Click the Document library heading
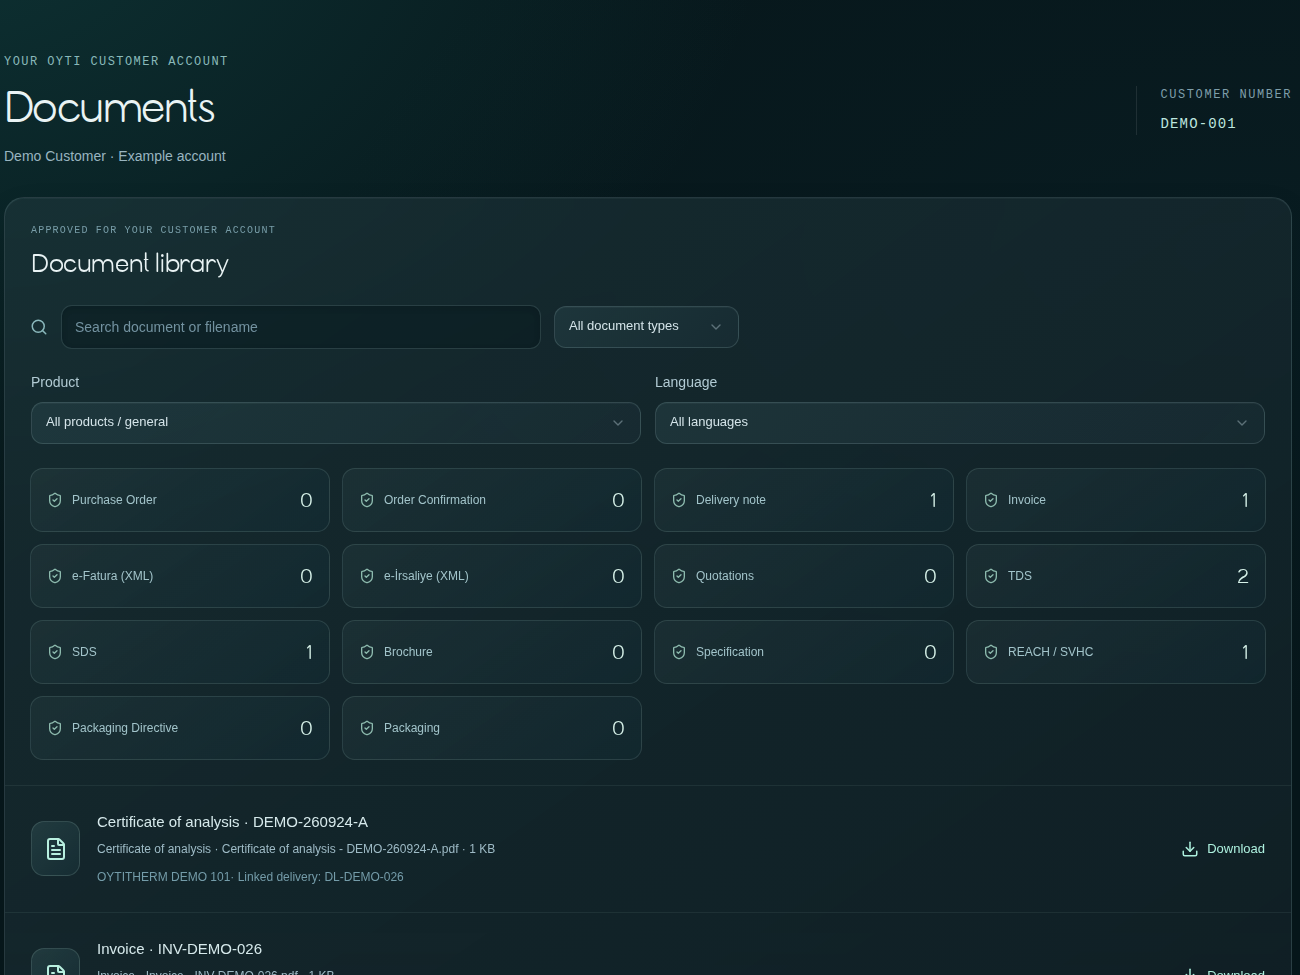The width and height of the screenshot is (1300, 975). pos(130,264)
